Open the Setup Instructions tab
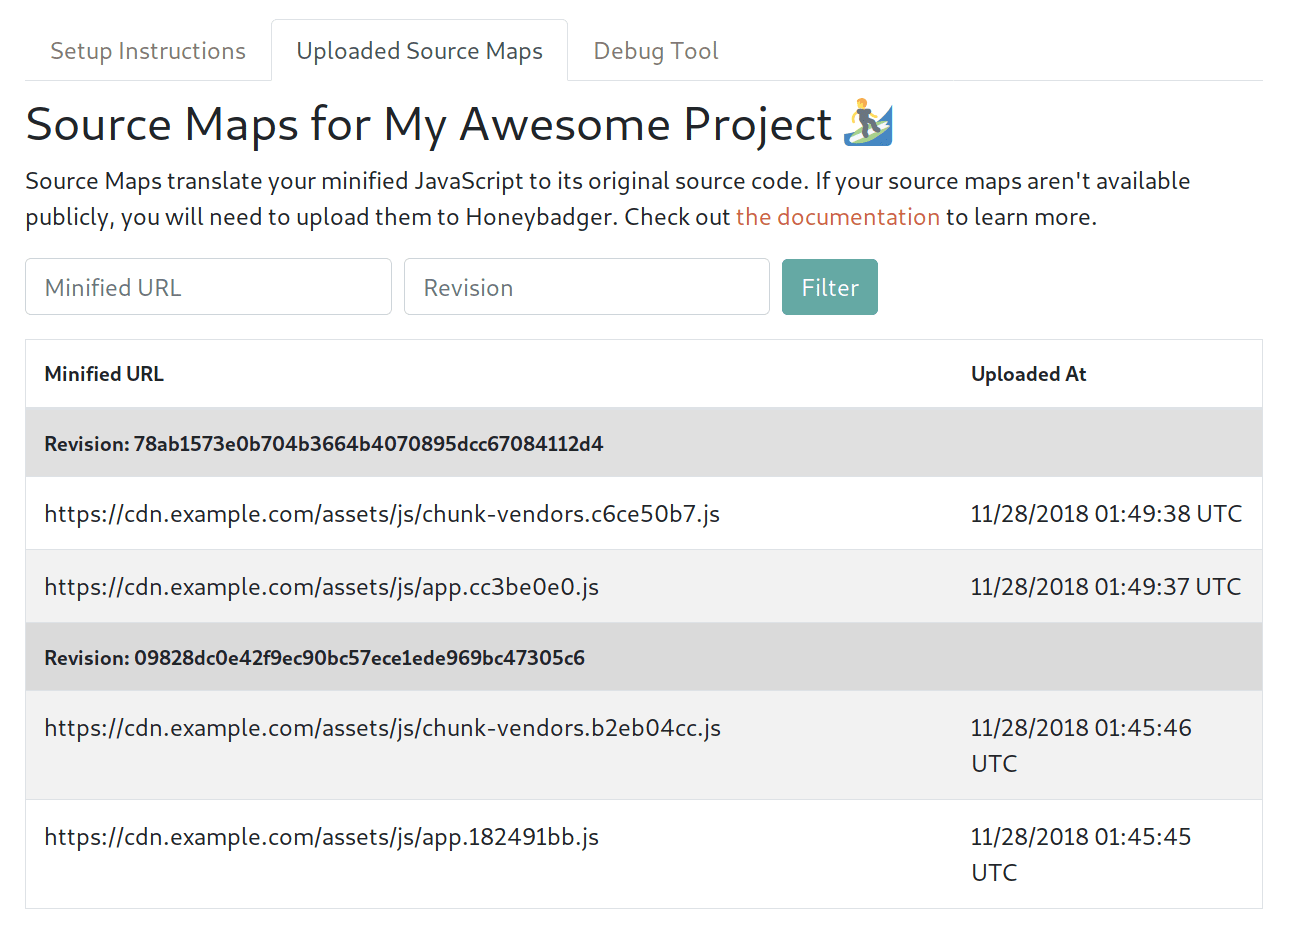 click(x=148, y=51)
